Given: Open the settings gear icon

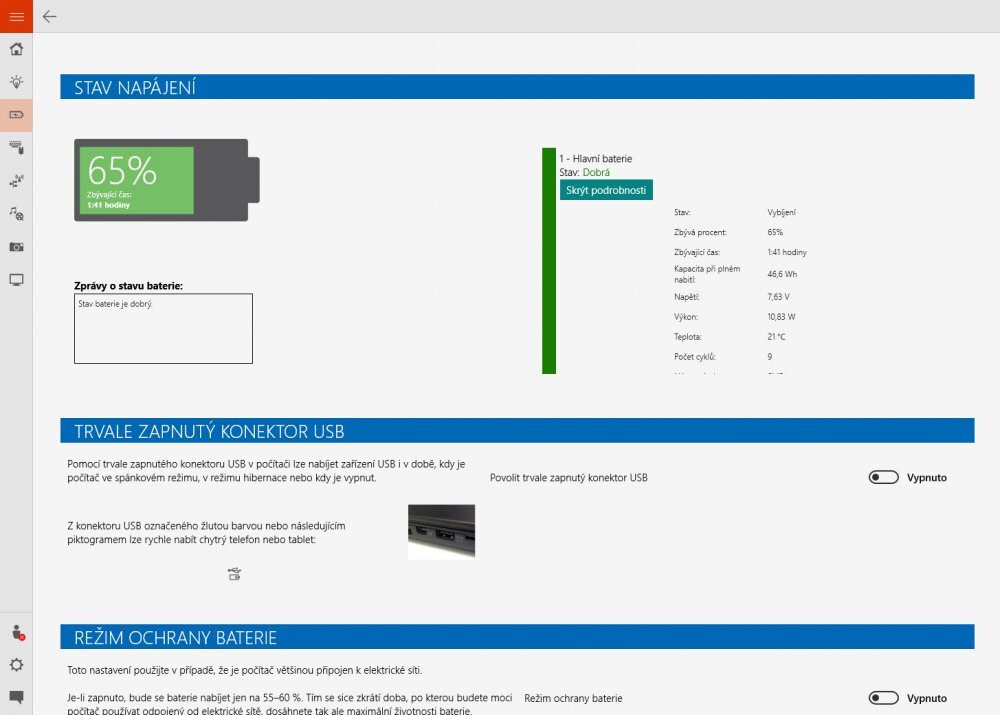Looking at the screenshot, I should click(x=16, y=664).
